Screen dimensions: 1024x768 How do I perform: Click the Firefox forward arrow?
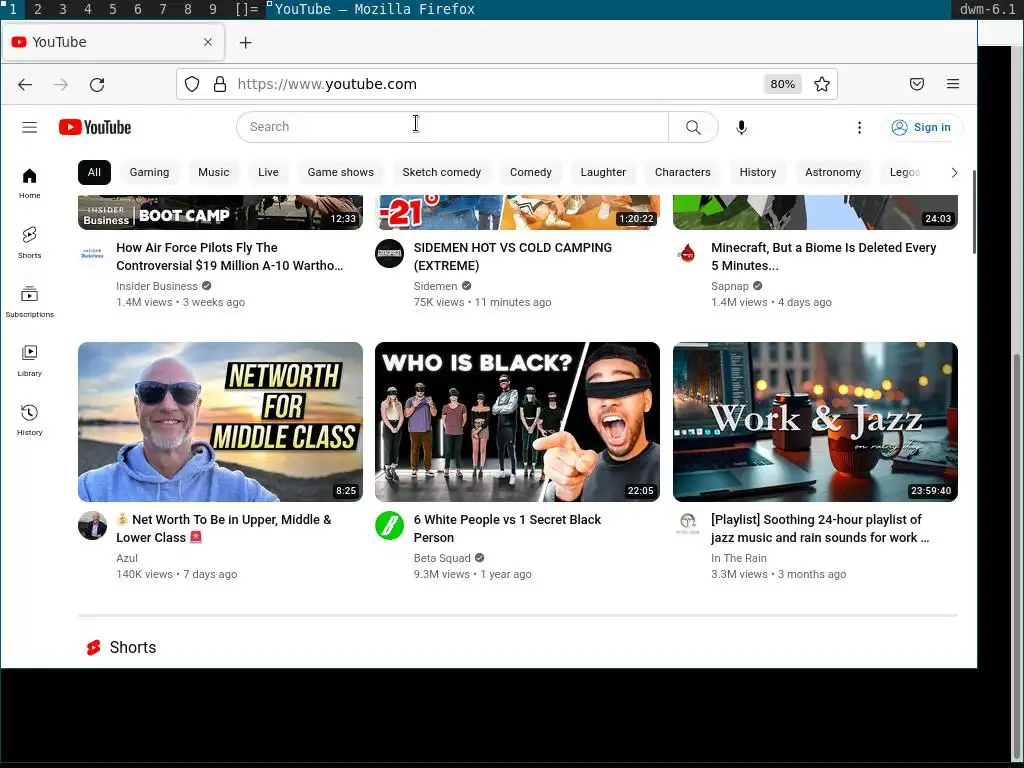coord(61,84)
